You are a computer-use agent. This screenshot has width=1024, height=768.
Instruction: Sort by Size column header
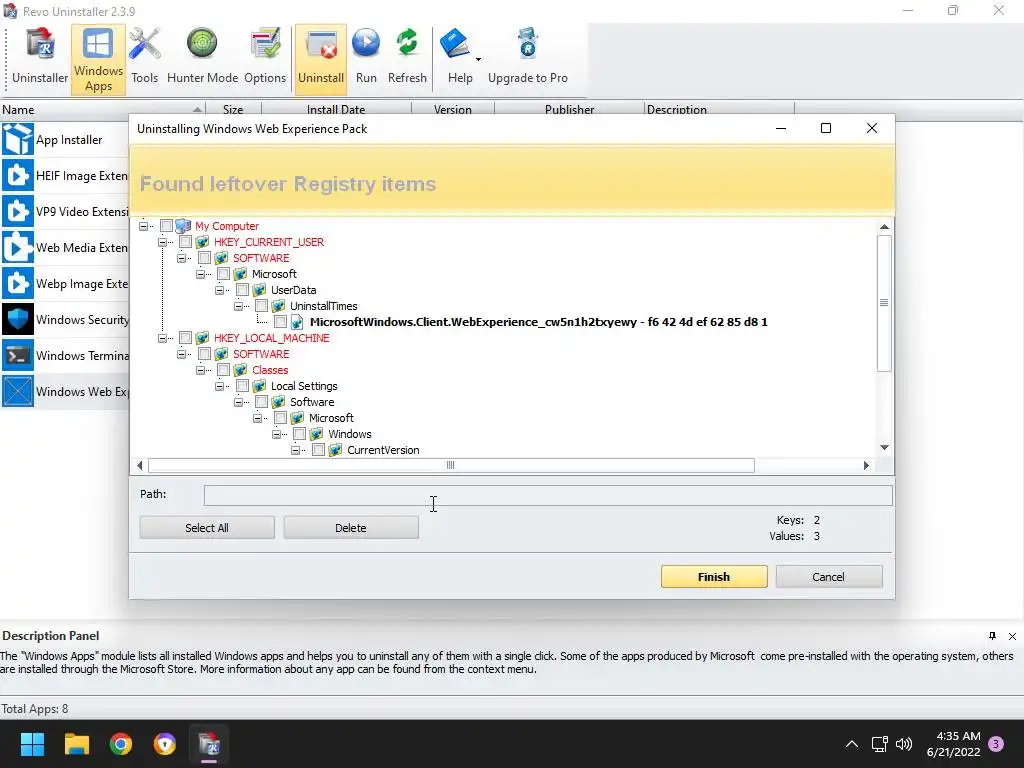click(x=233, y=109)
